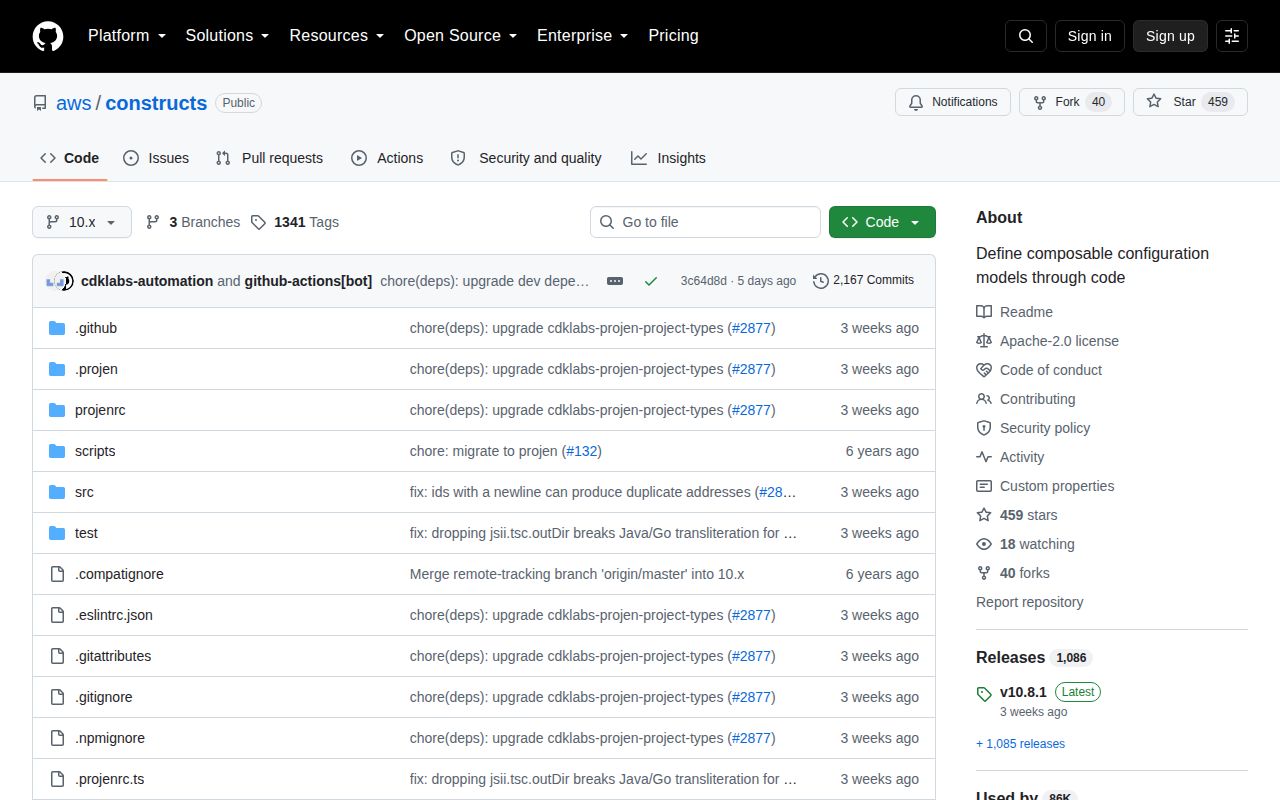Open the 2,167 Commits history
1280x800 pixels.
(864, 280)
